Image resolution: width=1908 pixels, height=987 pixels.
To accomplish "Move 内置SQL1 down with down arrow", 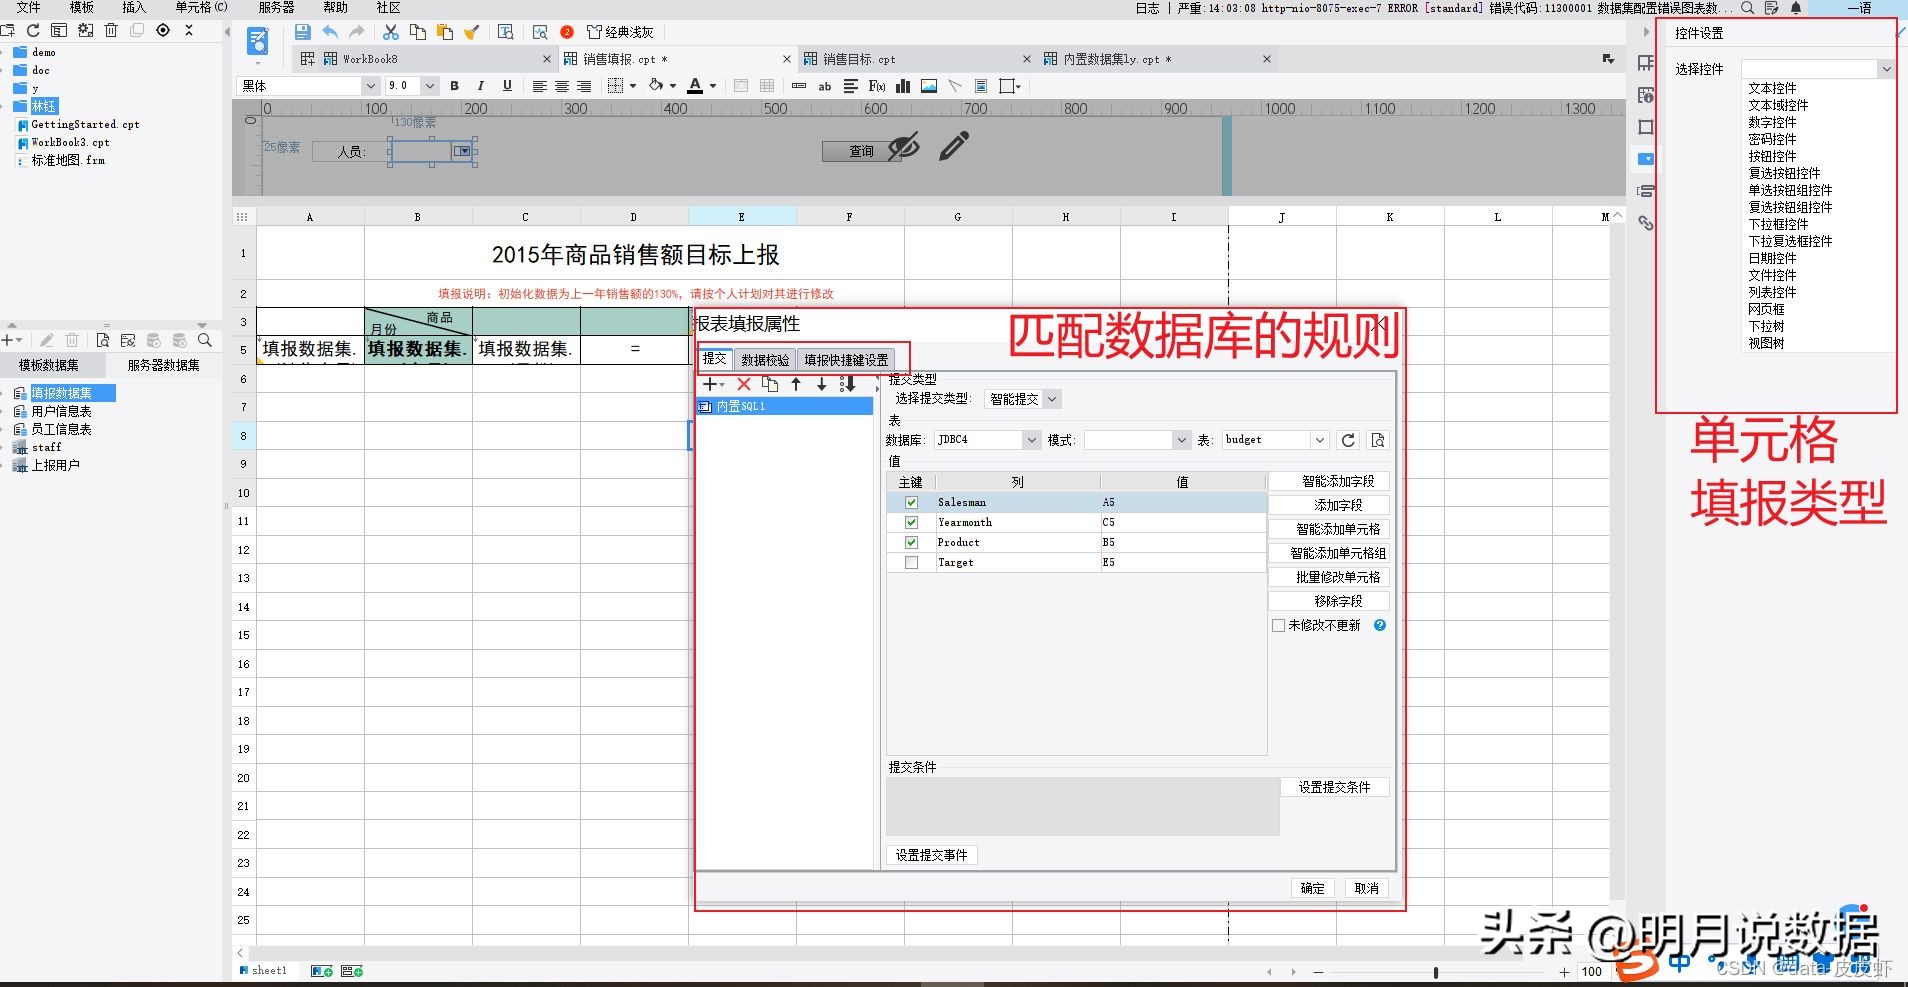I will point(821,384).
